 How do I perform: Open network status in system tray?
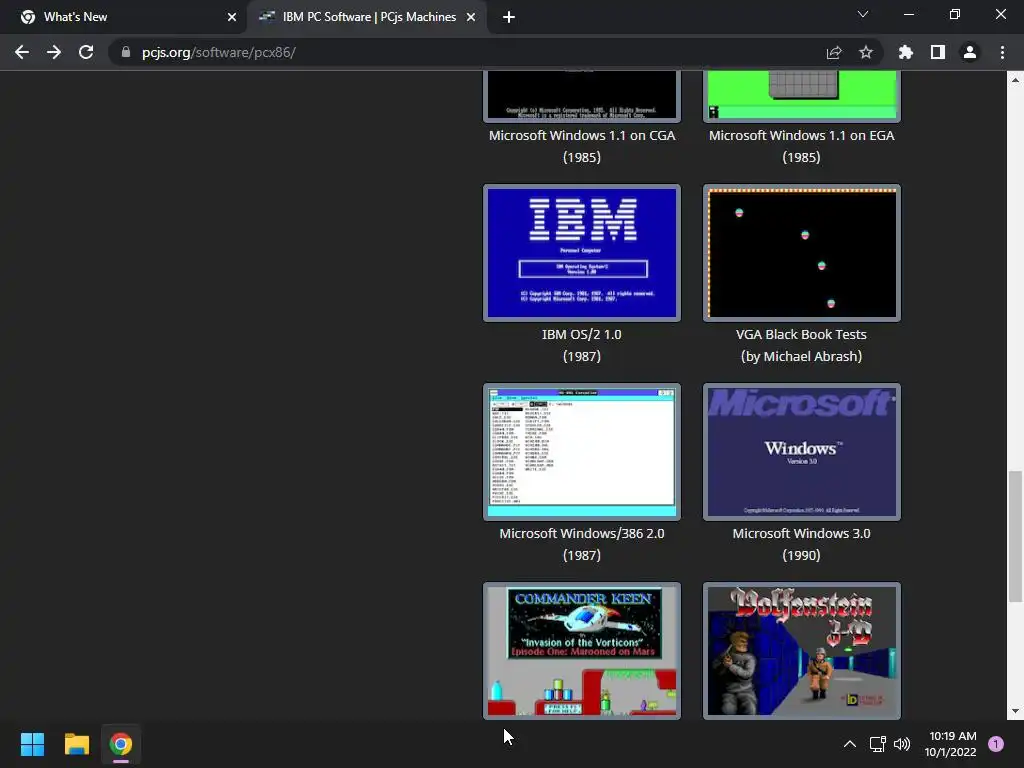(x=877, y=744)
